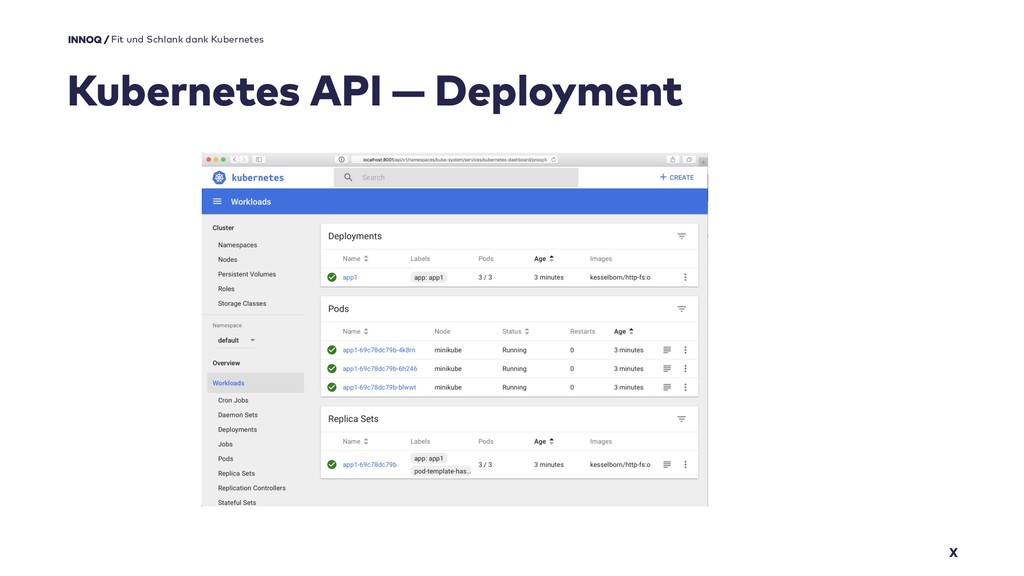View logs of pod app1-69c78dc79b-blwwt

click(x=667, y=387)
